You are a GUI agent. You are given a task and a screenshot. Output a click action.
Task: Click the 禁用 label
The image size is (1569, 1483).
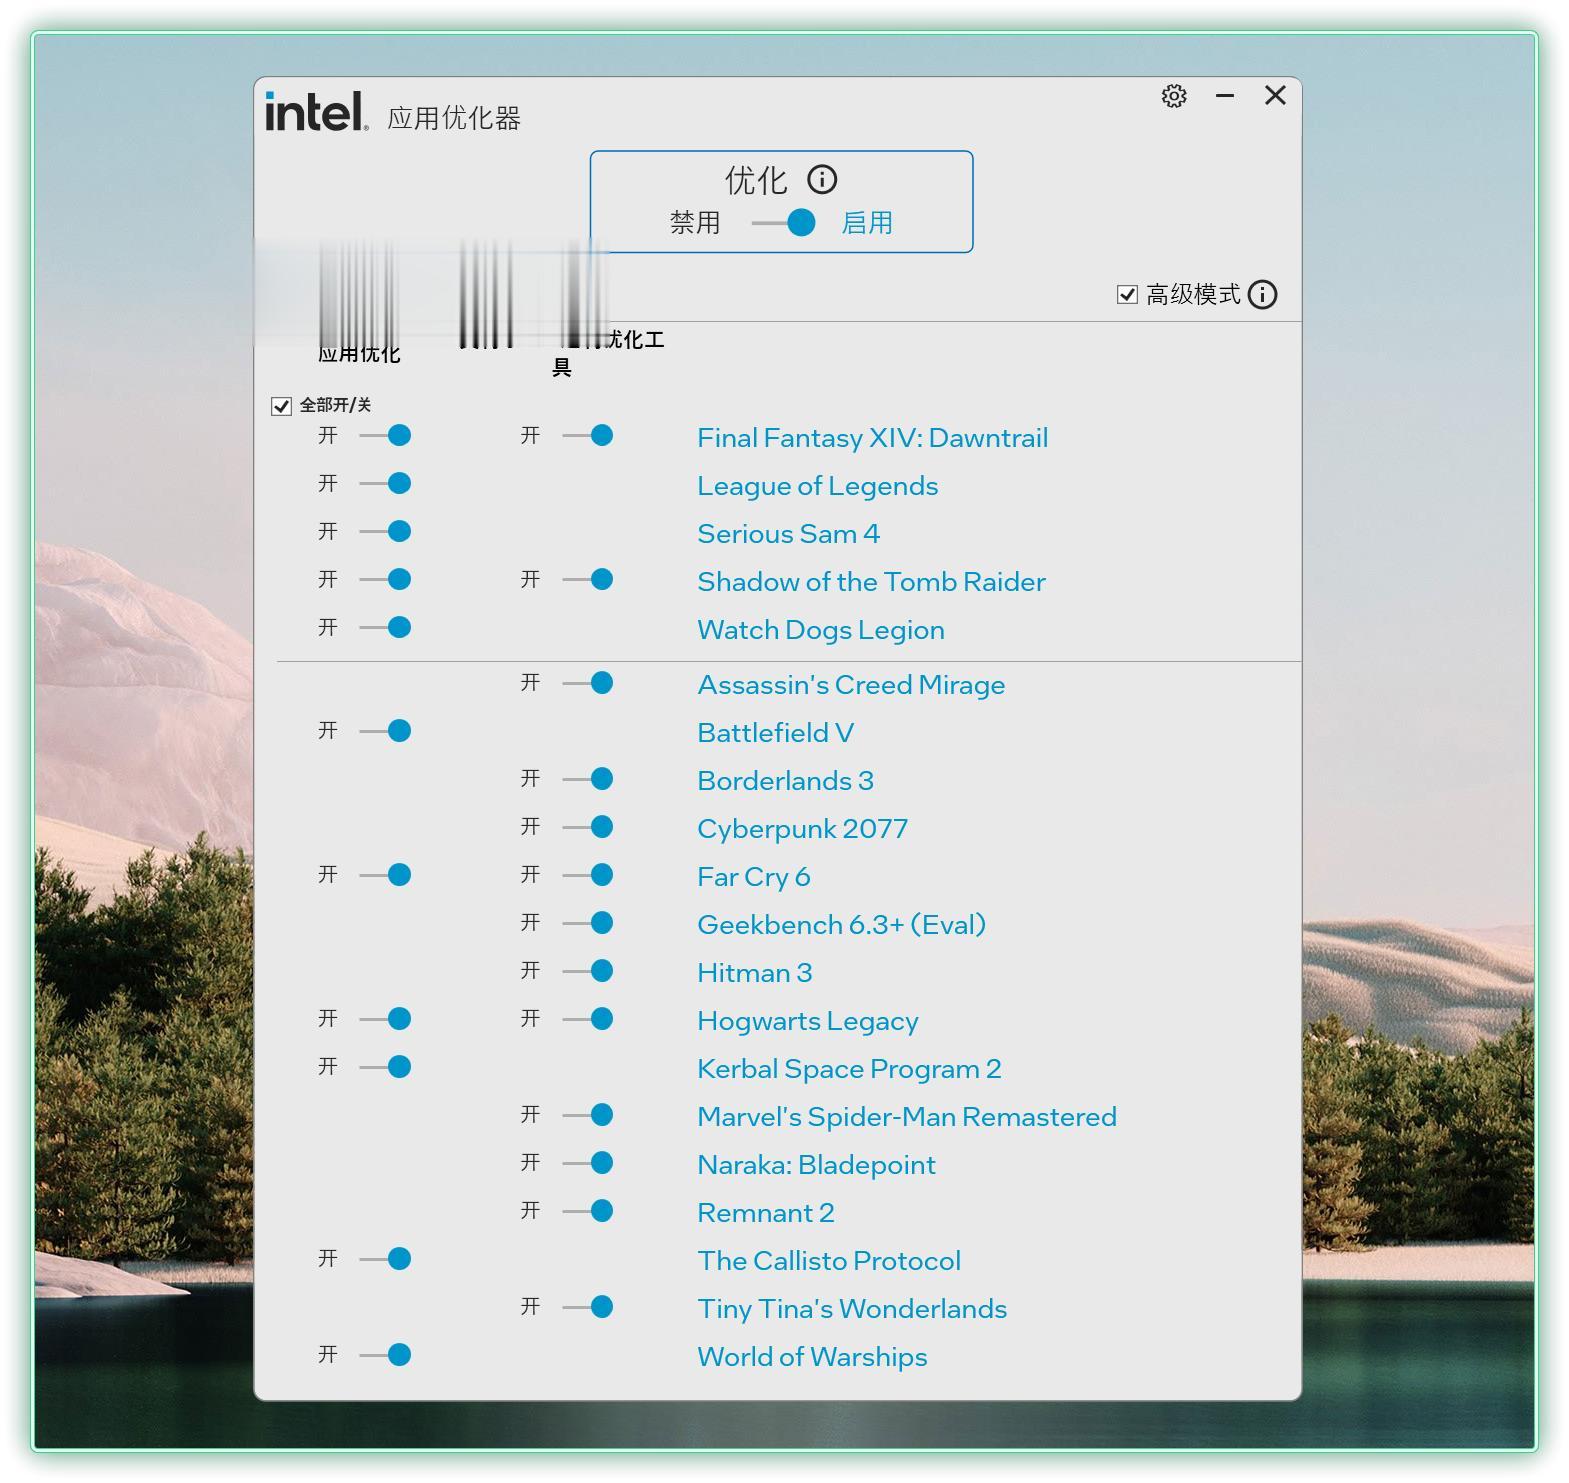pos(695,223)
